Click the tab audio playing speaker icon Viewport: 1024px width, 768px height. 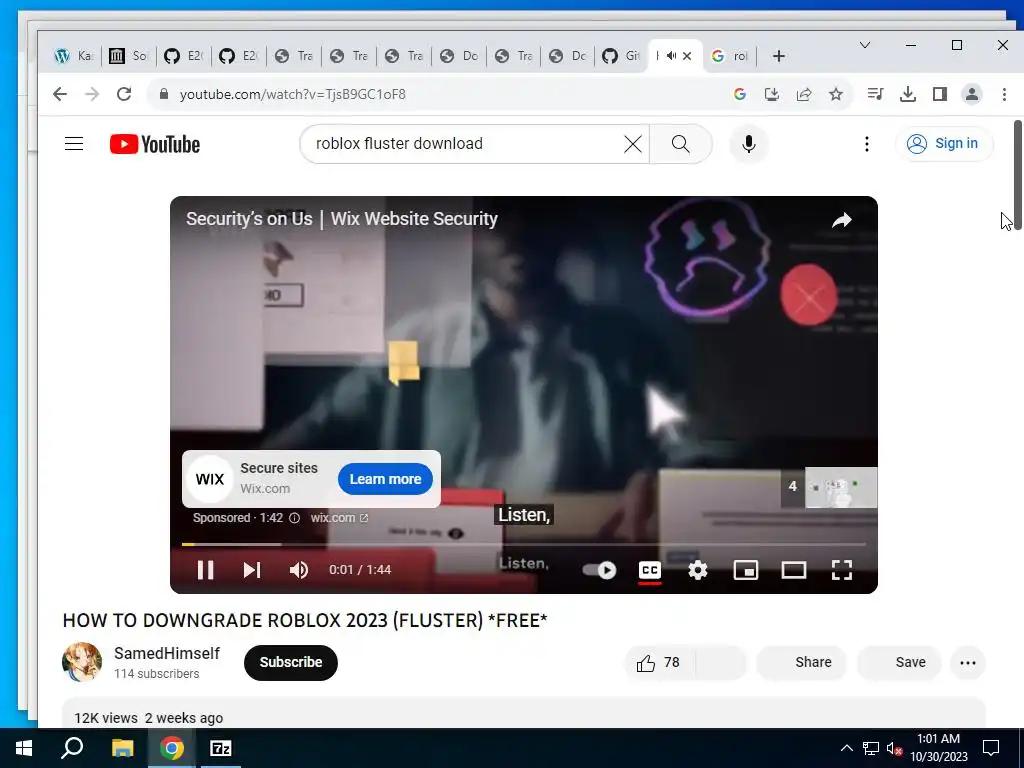(671, 56)
